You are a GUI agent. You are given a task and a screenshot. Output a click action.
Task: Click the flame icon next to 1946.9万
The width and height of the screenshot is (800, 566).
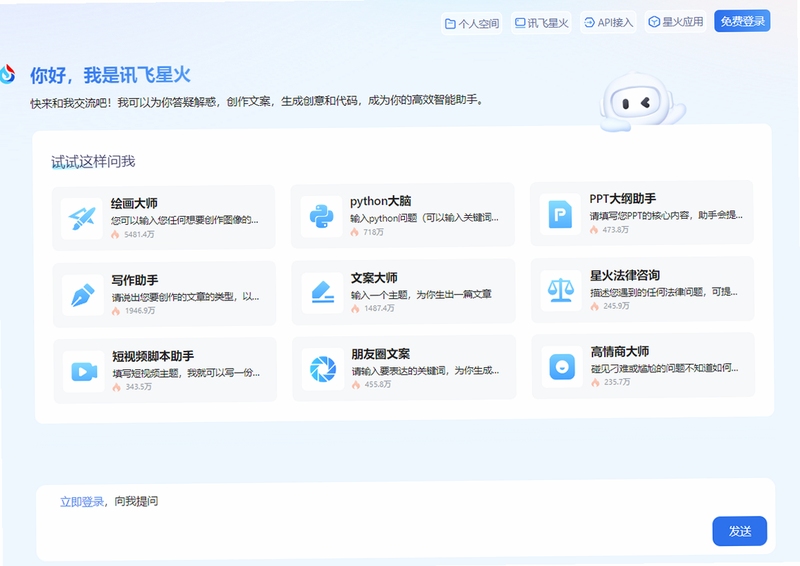116,311
